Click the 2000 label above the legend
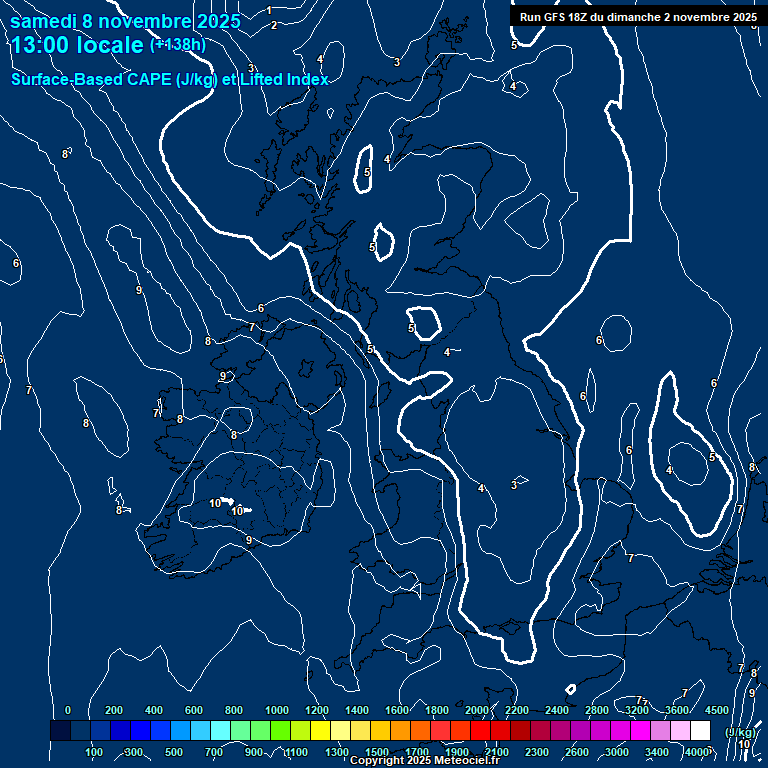The image size is (768, 768). [x=477, y=710]
